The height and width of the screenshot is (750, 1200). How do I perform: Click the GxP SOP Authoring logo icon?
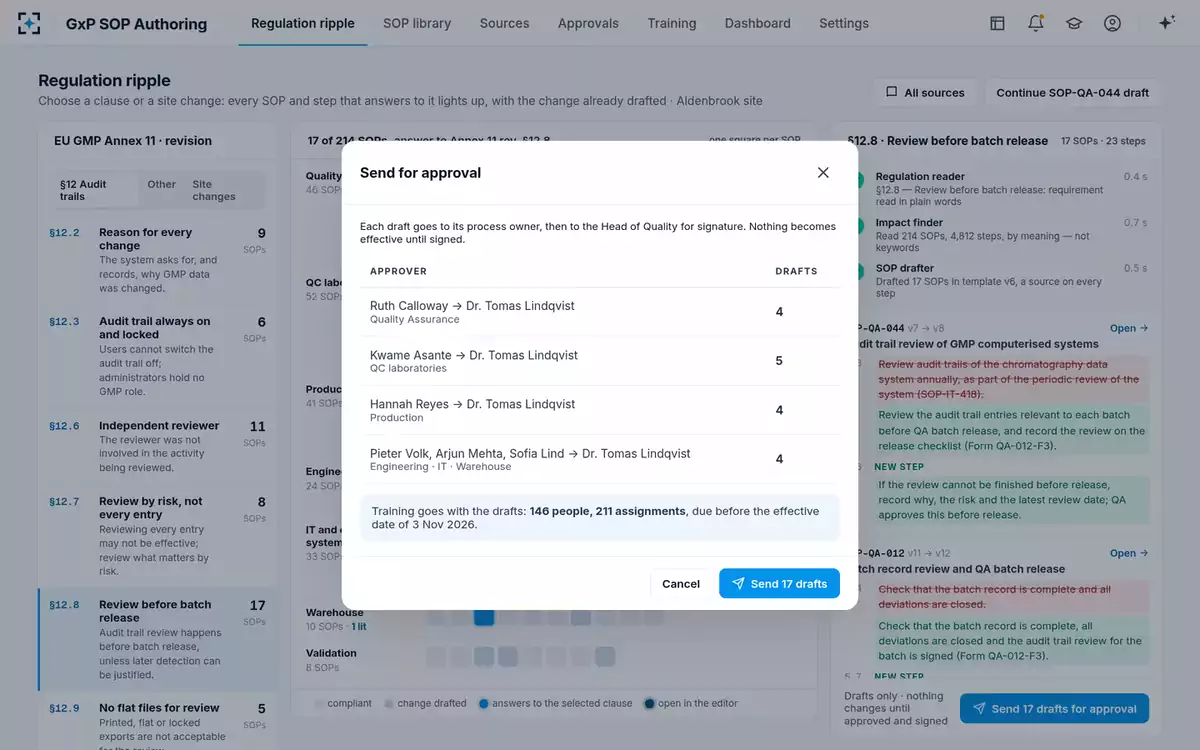click(x=30, y=23)
